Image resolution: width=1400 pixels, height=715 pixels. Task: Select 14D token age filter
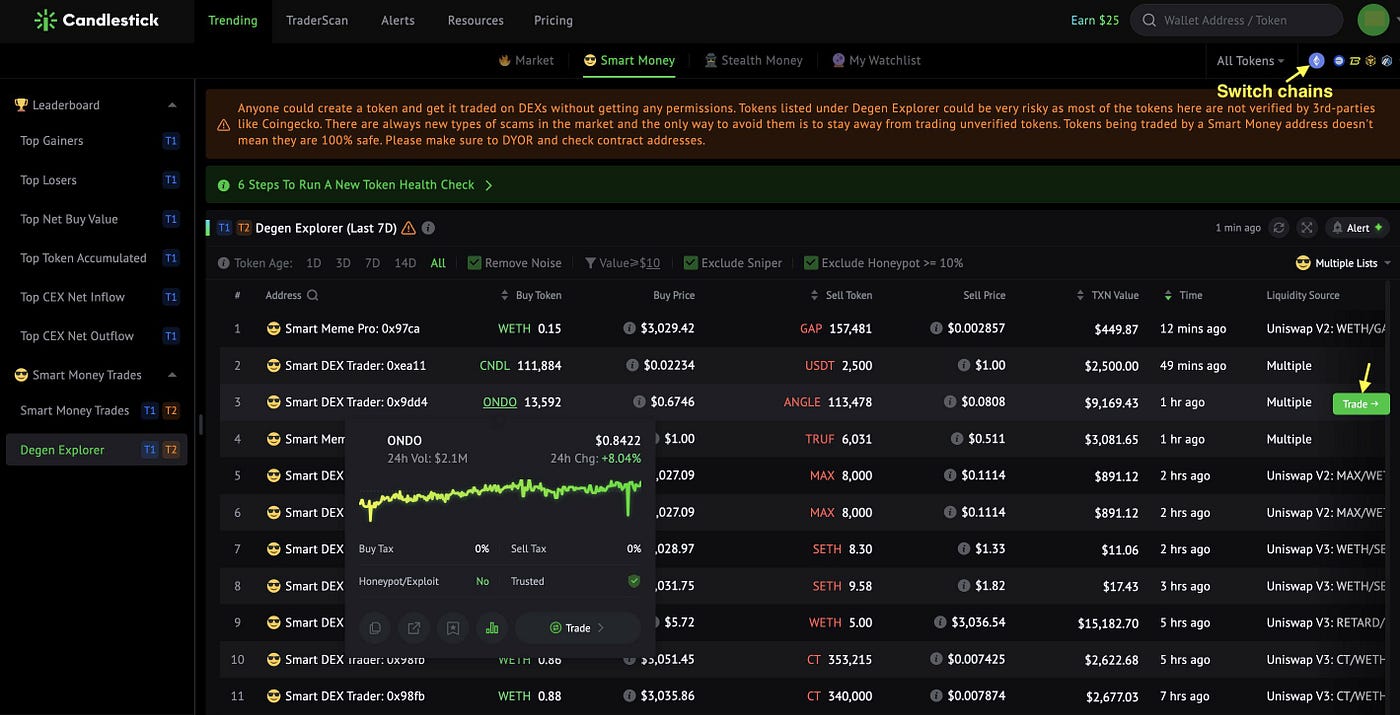tap(405, 263)
